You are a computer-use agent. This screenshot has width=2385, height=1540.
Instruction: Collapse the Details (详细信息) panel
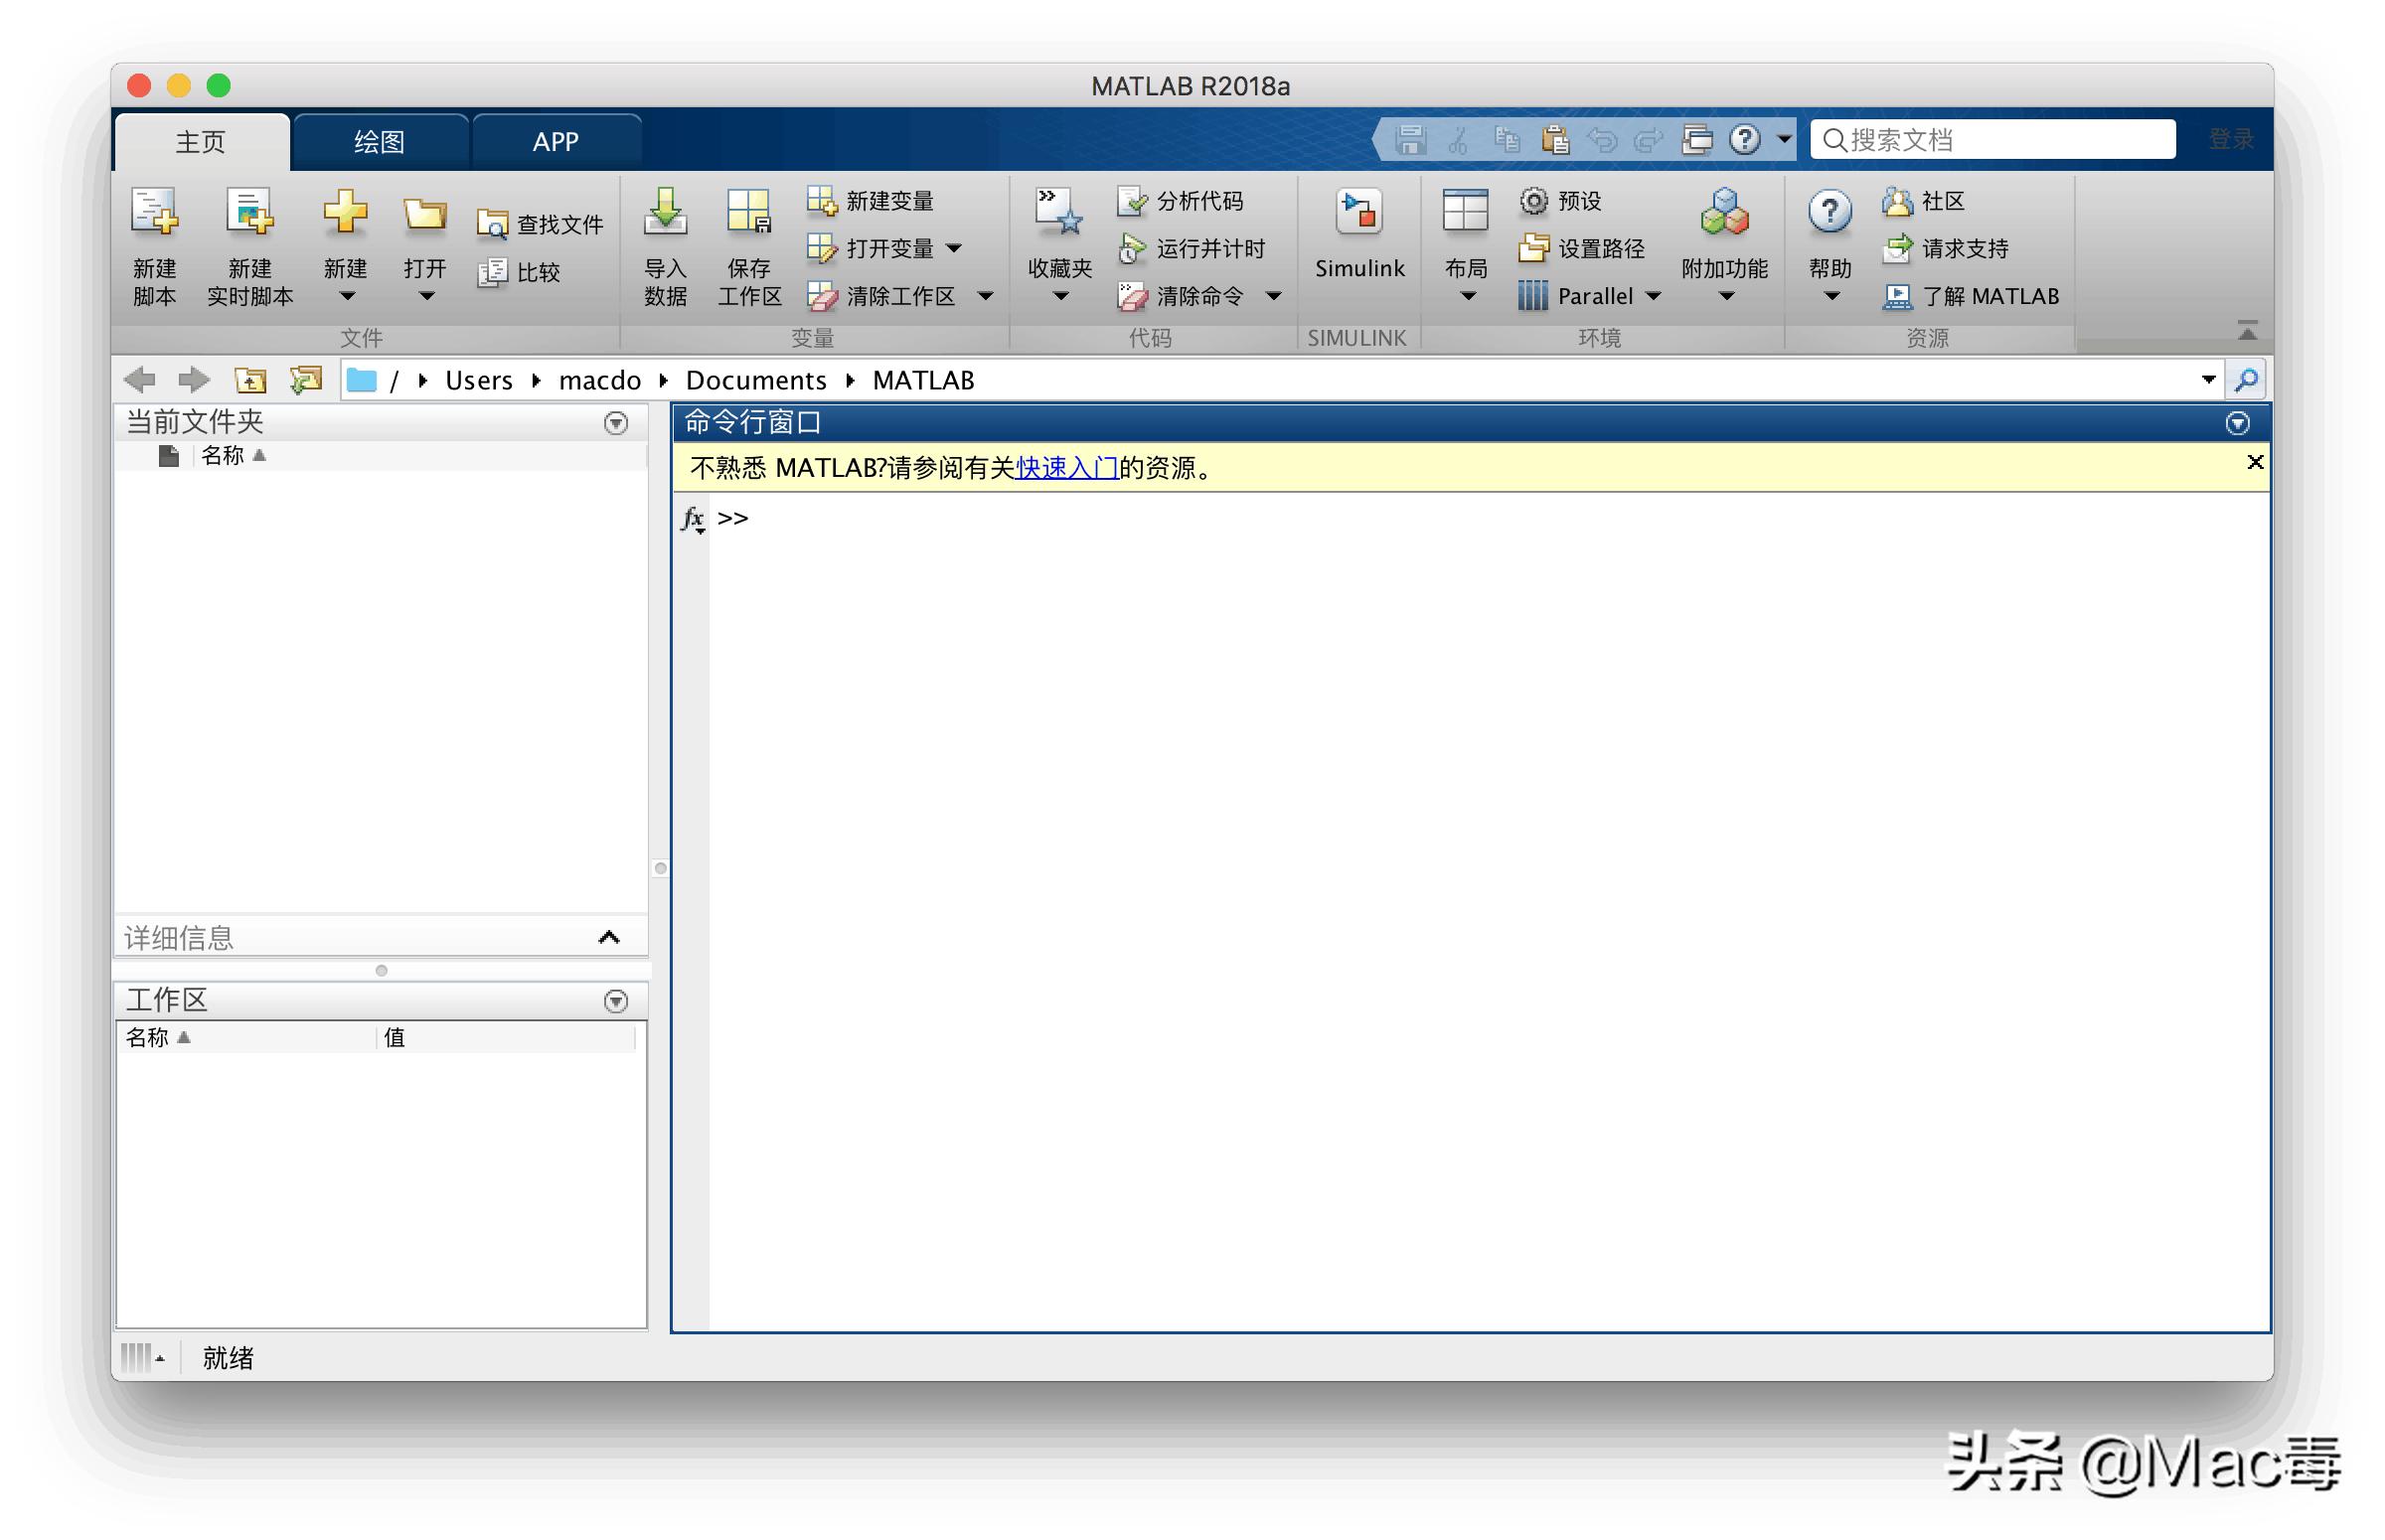tap(609, 937)
